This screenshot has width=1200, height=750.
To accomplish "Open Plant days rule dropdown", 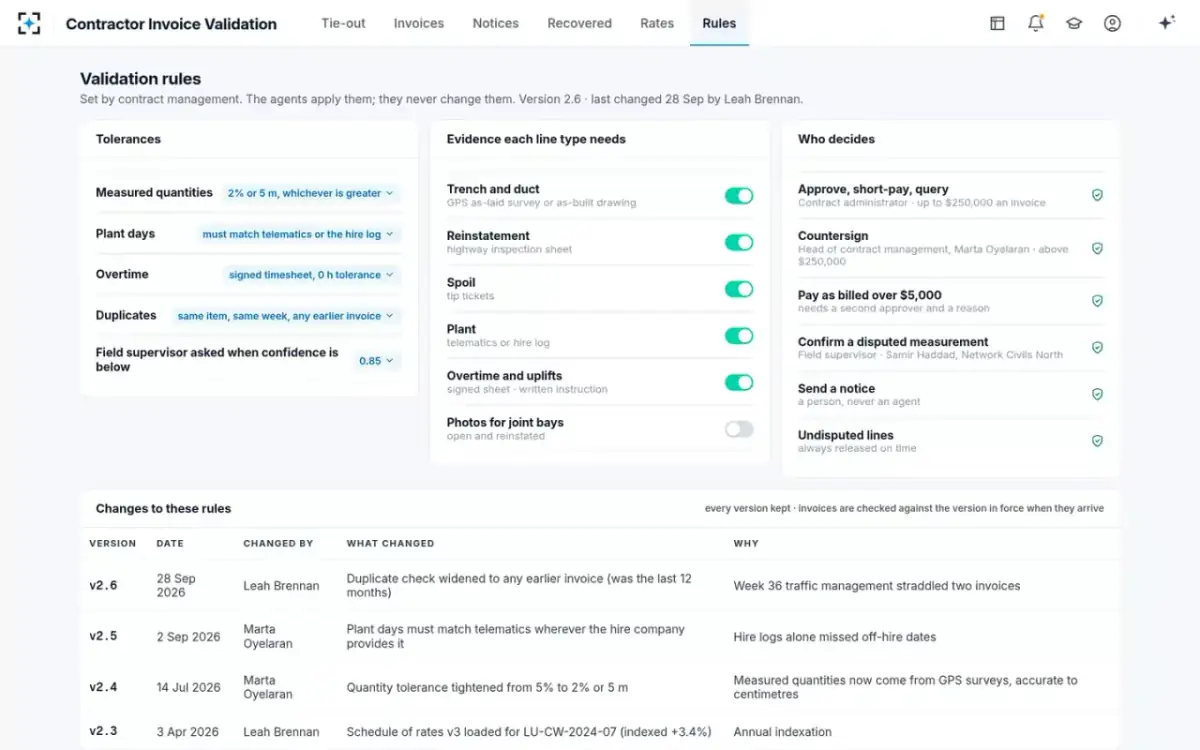I will click(x=298, y=234).
